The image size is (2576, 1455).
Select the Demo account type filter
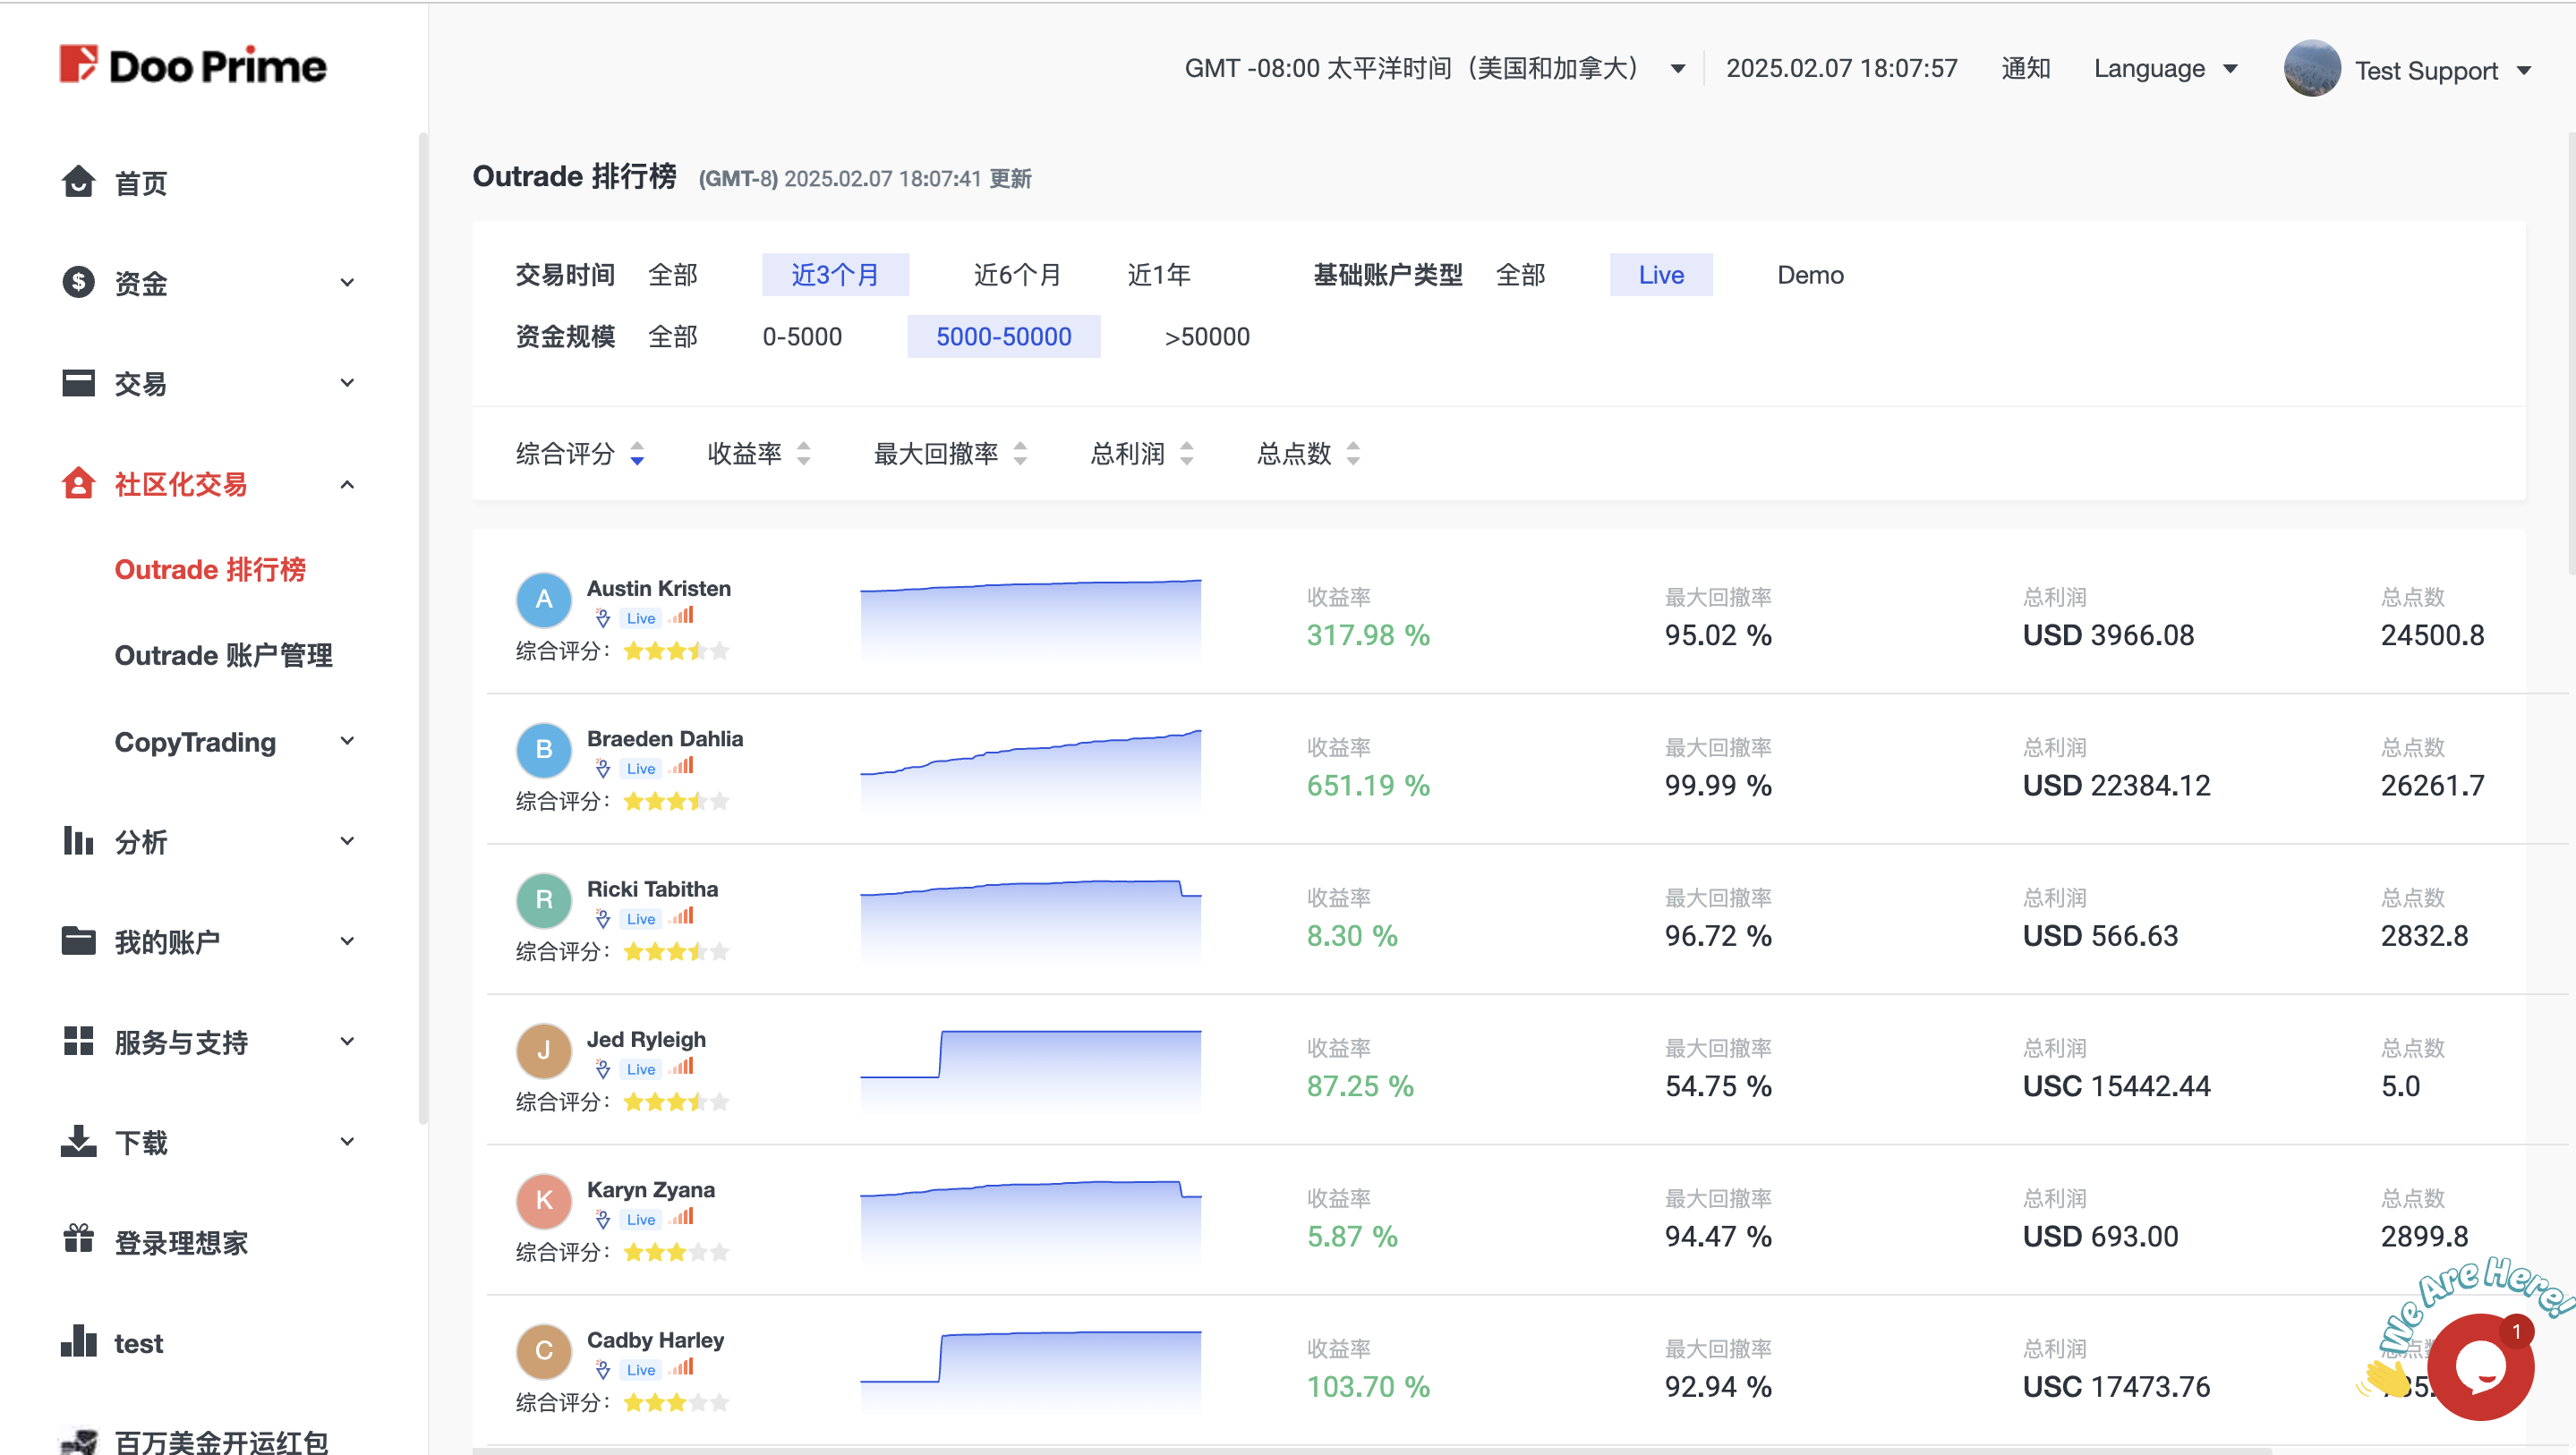tap(1810, 274)
